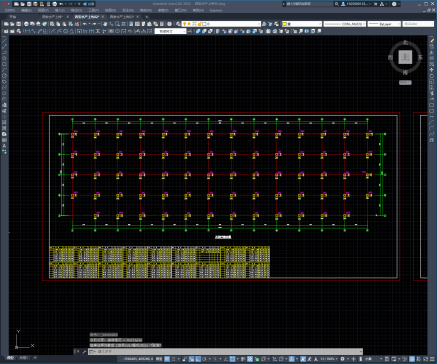Toggle snap mode in status bar
437x364 pixels.
click(x=173, y=359)
